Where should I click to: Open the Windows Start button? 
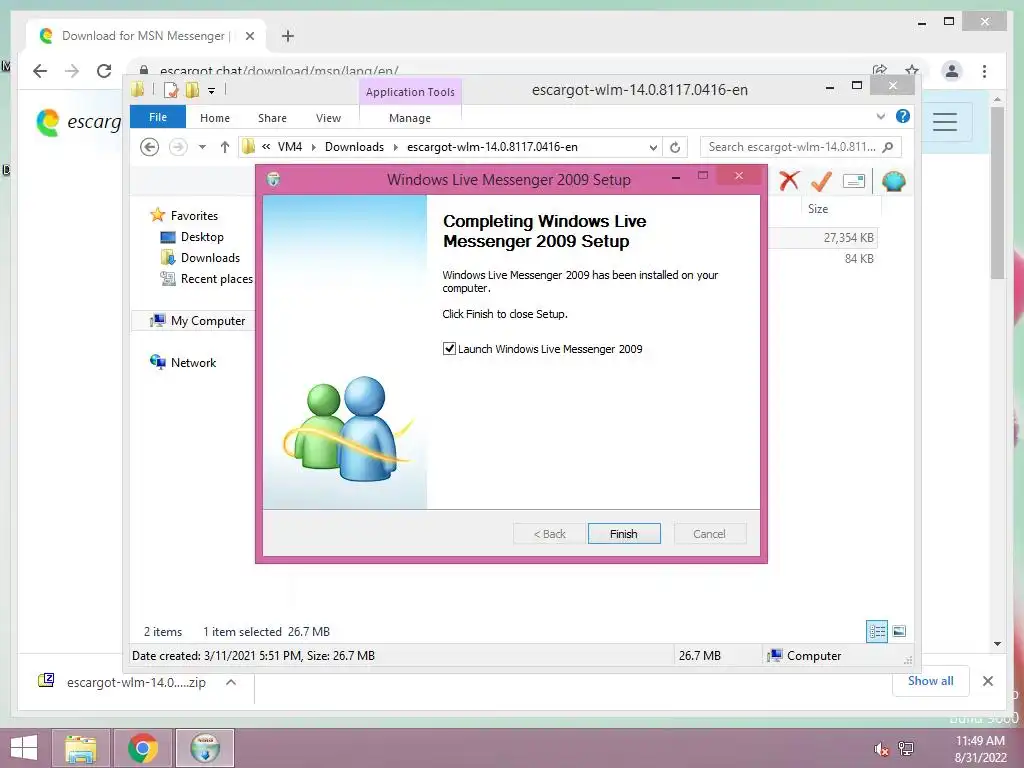(24, 748)
